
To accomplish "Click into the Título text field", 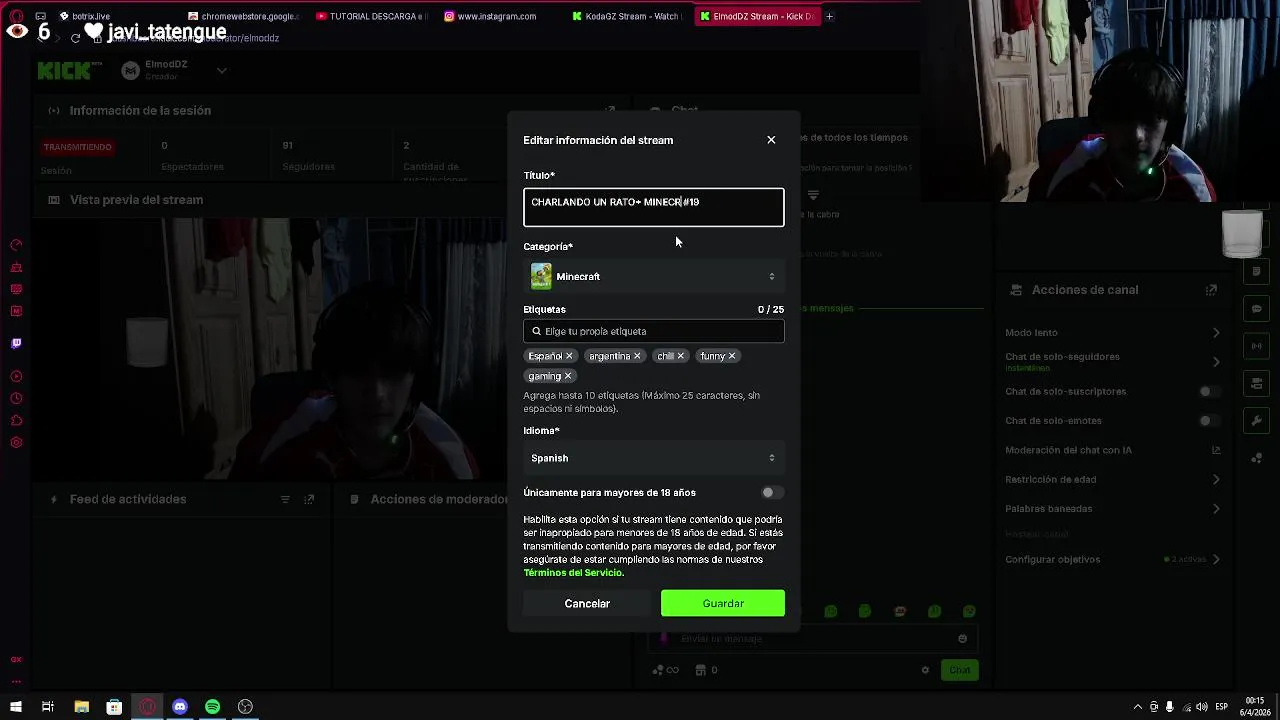I will pyautogui.click(x=653, y=207).
